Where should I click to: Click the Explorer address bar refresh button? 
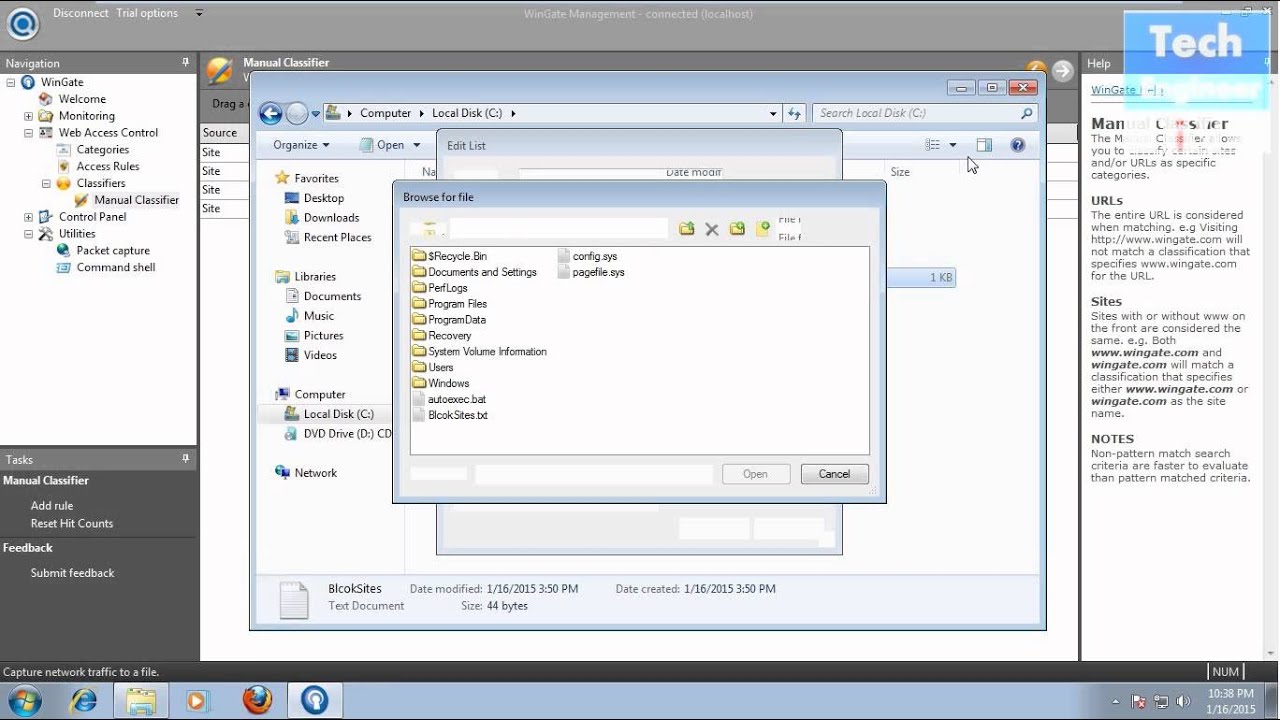coord(795,113)
